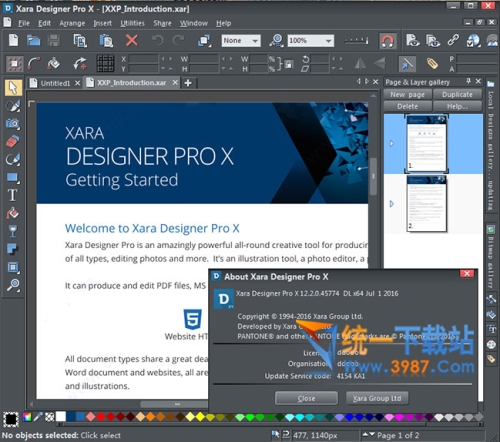Toggle the lock aspect ratio button
500x442 pixels.
(289, 64)
